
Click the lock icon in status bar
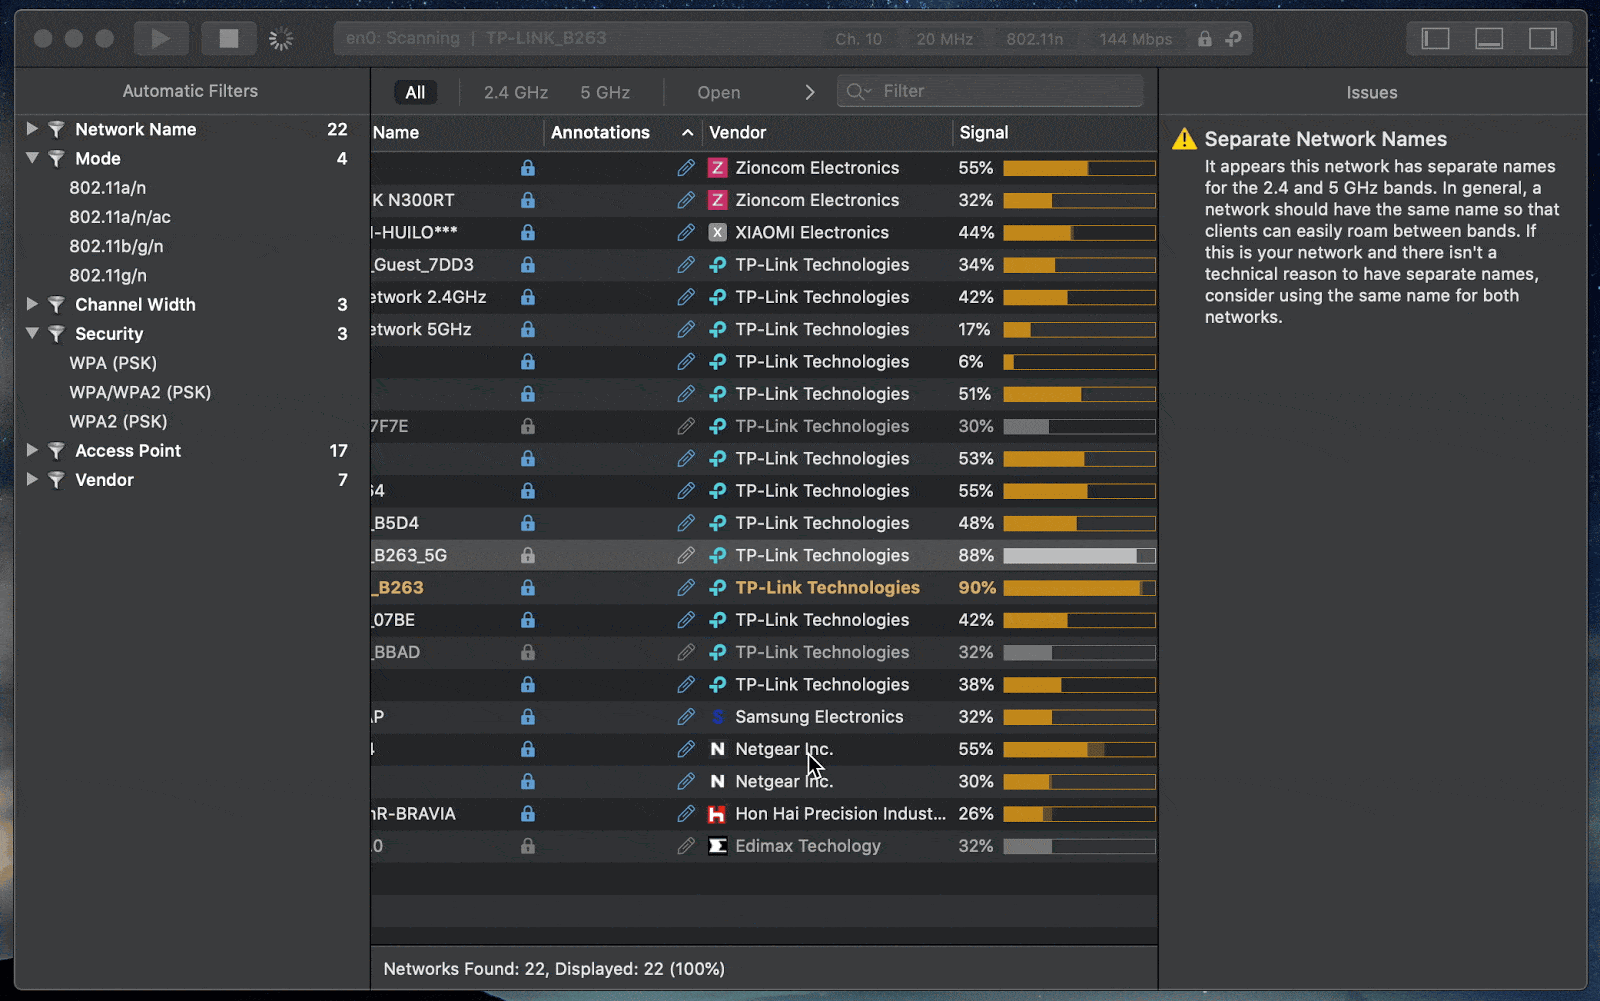(x=1205, y=39)
